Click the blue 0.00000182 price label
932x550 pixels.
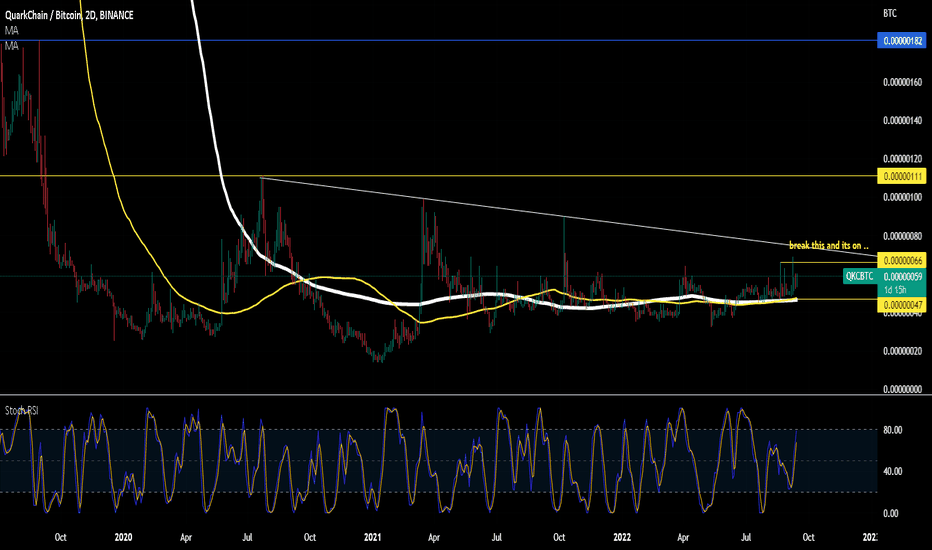click(x=902, y=41)
